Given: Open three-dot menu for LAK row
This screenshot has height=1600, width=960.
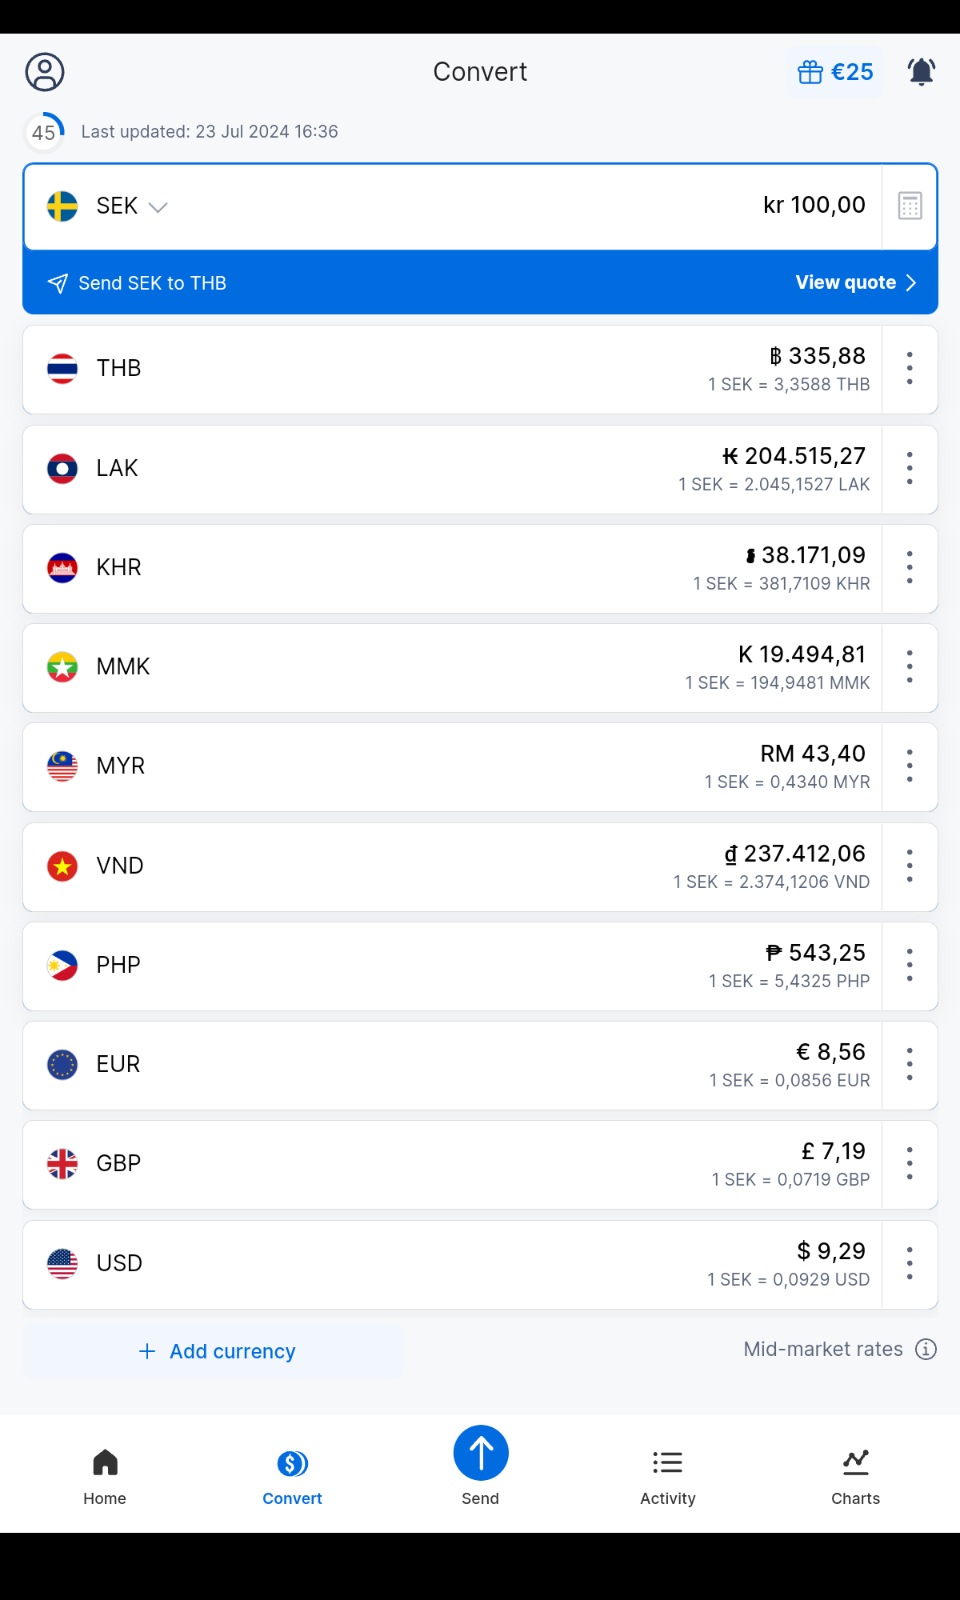Looking at the screenshot, I should [x=909, y=468].
